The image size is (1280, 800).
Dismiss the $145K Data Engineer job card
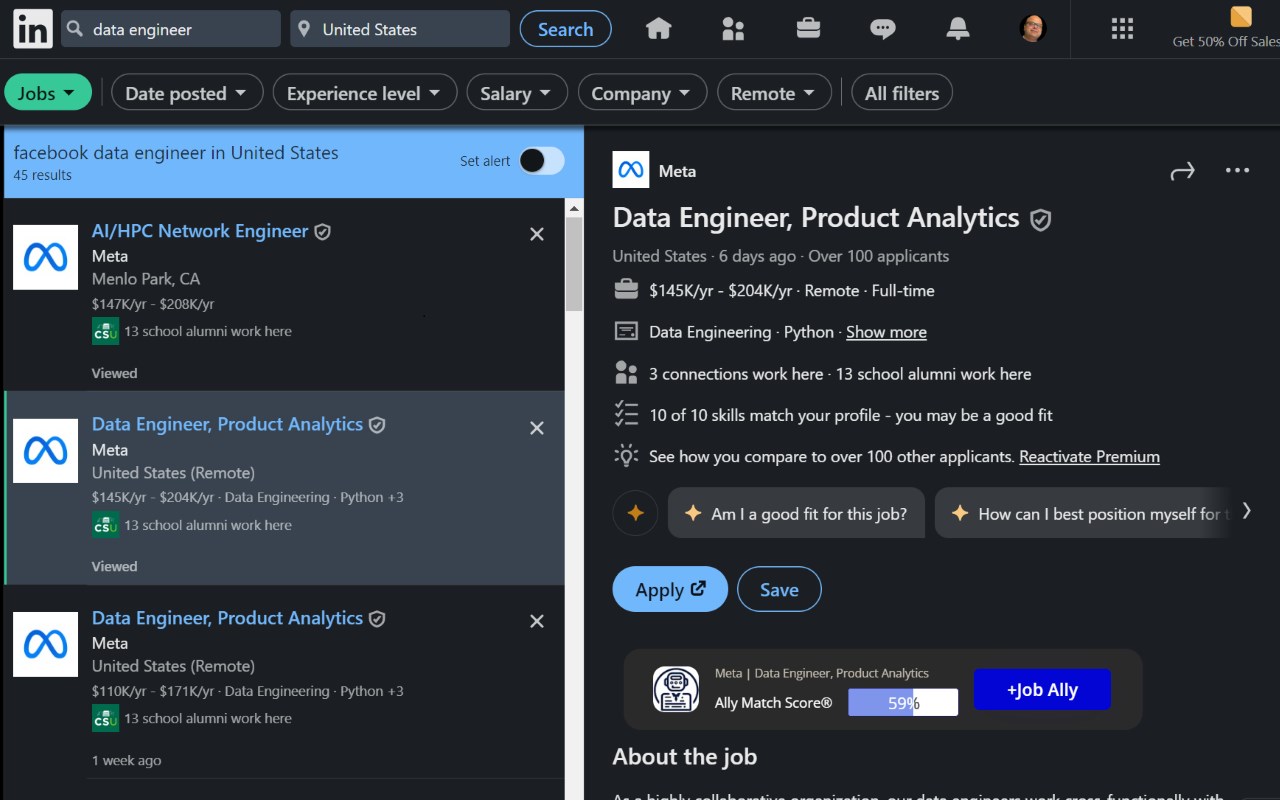point(537,428)
